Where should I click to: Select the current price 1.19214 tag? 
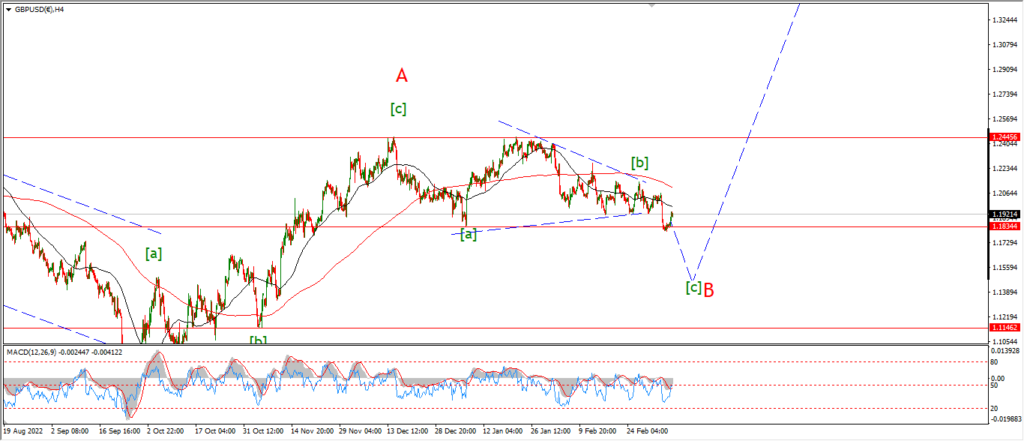click(x=1004, y=214)
